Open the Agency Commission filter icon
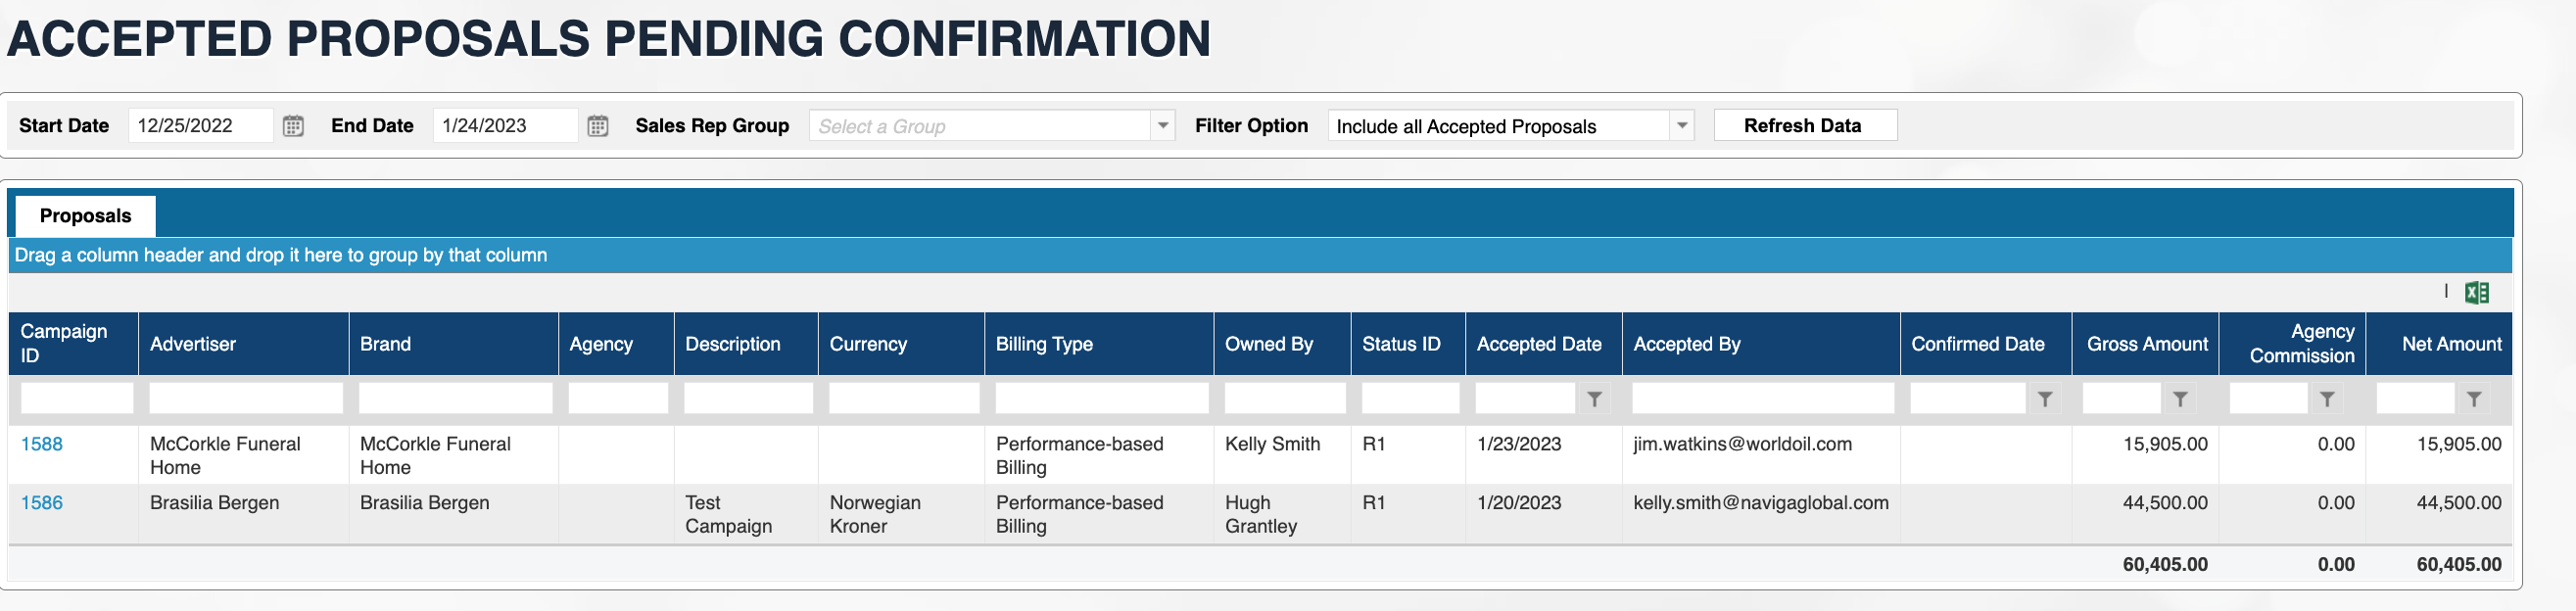 coord(2327,399)
